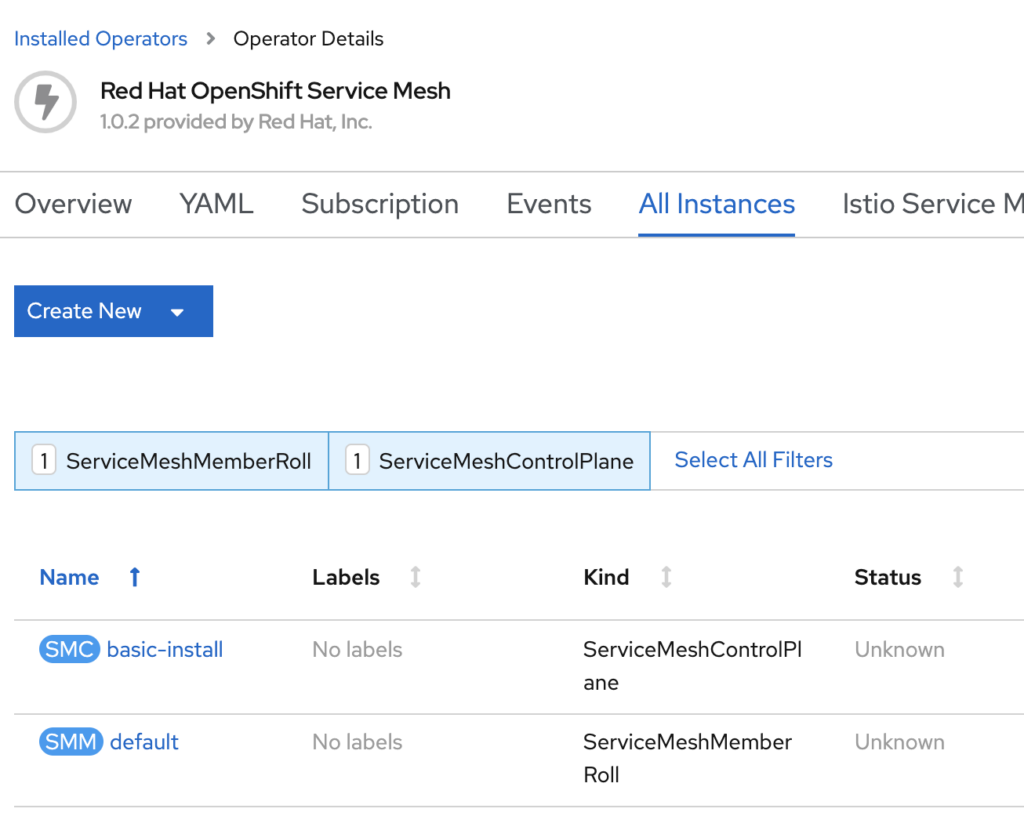Open the All Instances tab
The image size is (1024, 834).
[716, 204]
